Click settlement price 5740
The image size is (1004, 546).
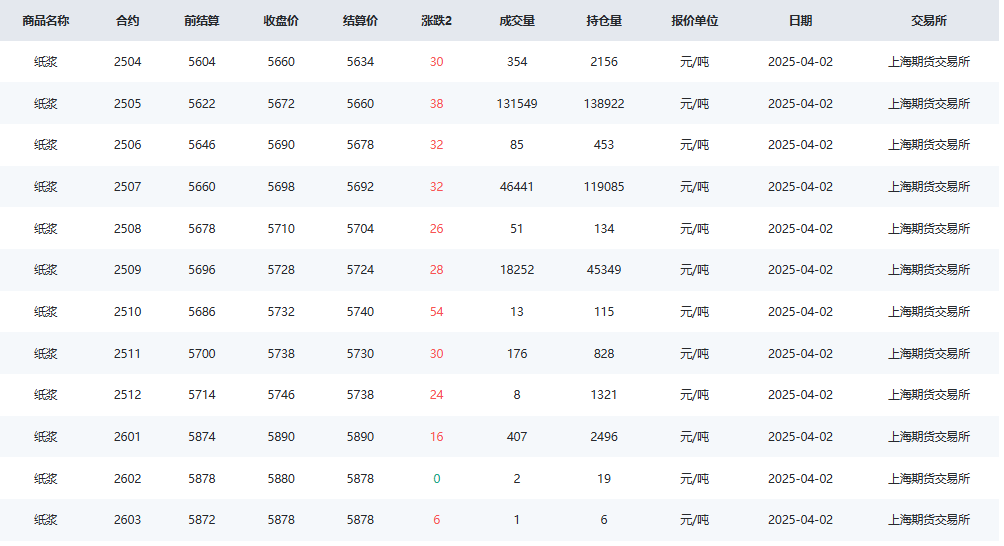pyautogui.click(x=360, y=312)
